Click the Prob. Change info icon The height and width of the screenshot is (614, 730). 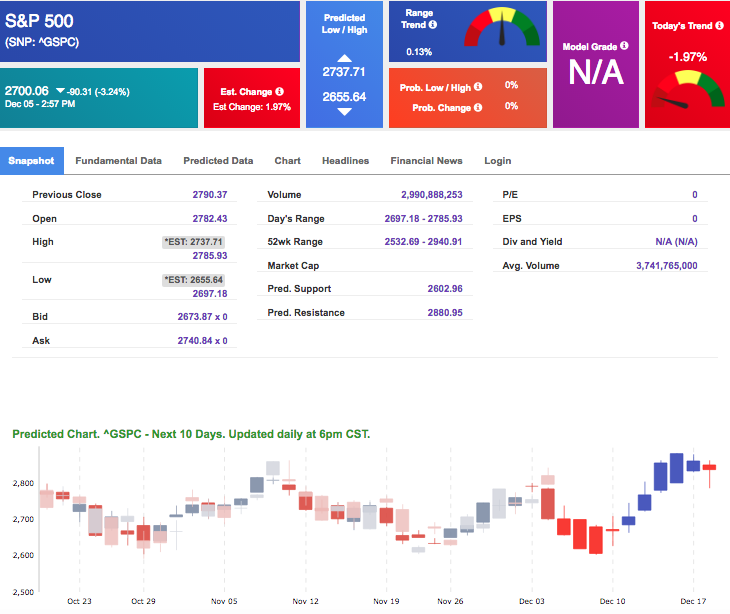[478, 108]
